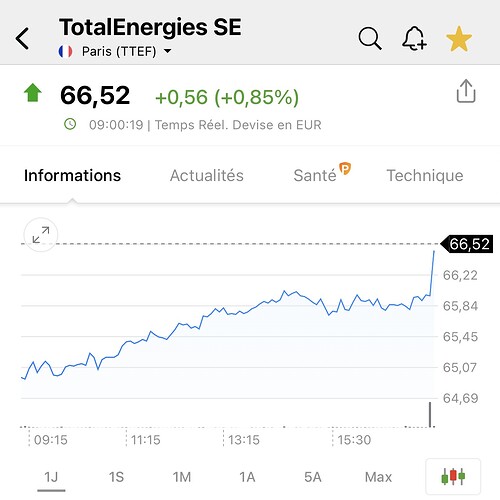500x500 pixels.
Task: Click the clock icon by the timestamp
Action: (70, 124)
